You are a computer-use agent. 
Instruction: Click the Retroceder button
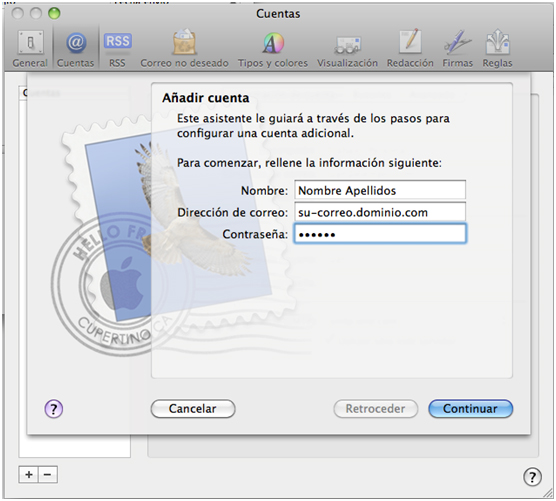tap(376, 409)
